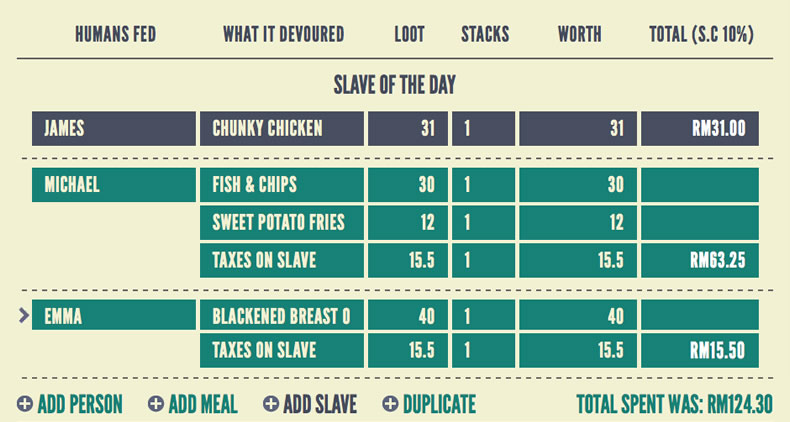This screenshot has width=790, height=422.
Task: Click the plus icon beside Add Meal
Action: (156, 404)
